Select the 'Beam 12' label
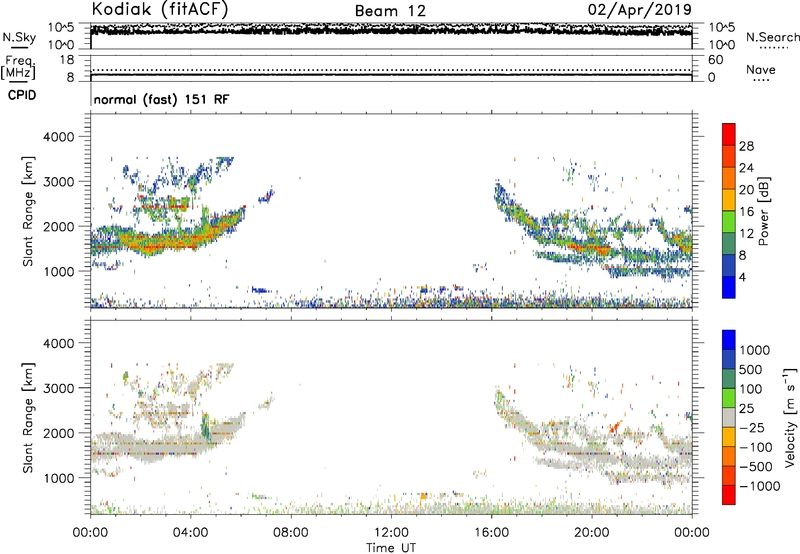 pyautogui.click(x=390, y=11)
